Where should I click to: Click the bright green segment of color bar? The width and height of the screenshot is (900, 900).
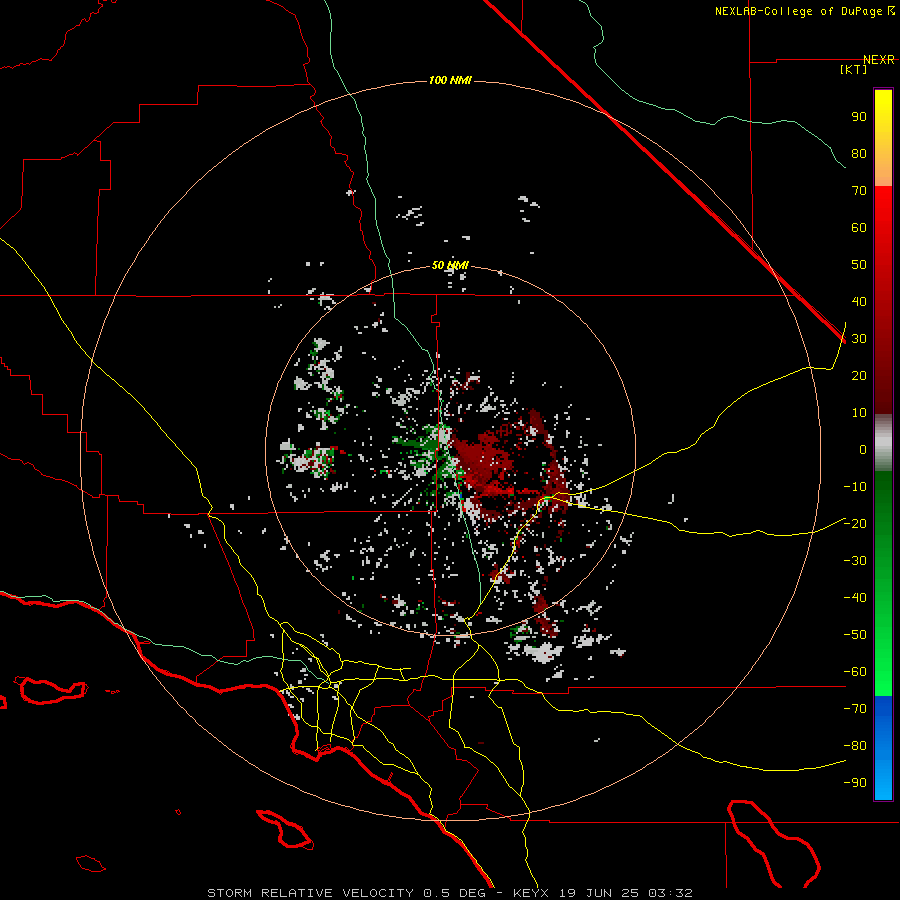coord(883,660)
